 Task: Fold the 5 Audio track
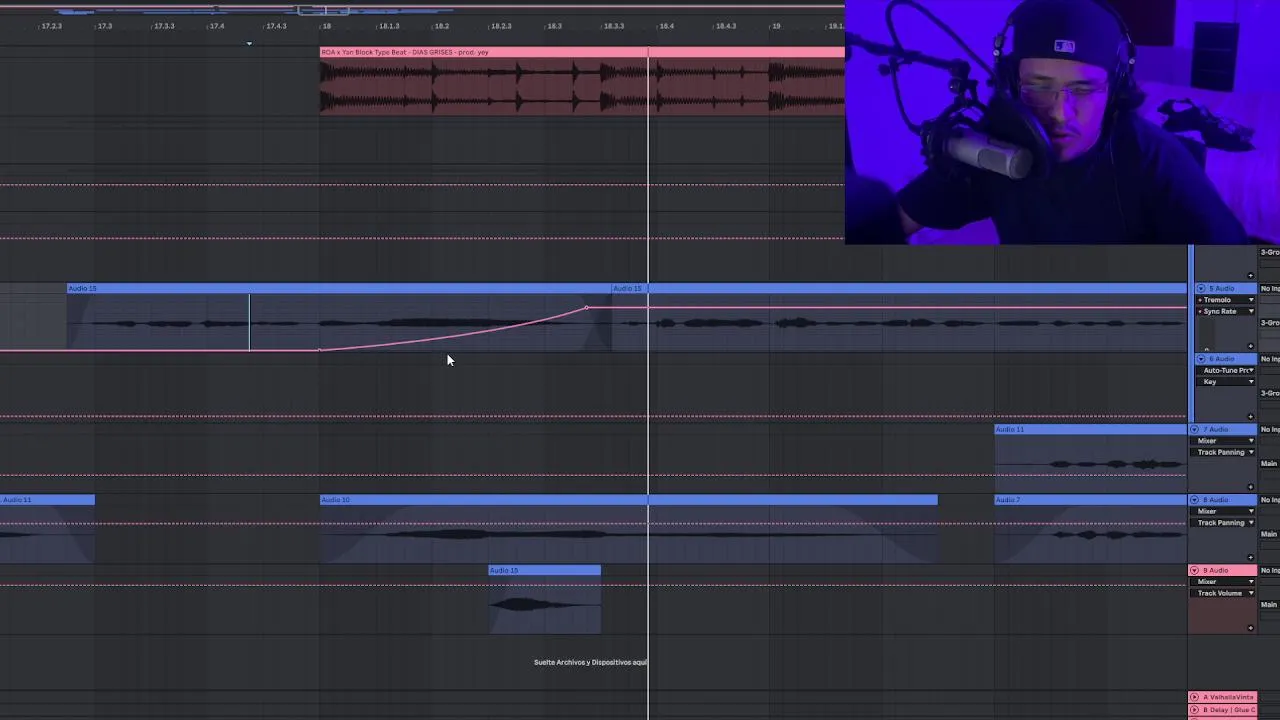pyautogui.click(x=1201, y=289)
